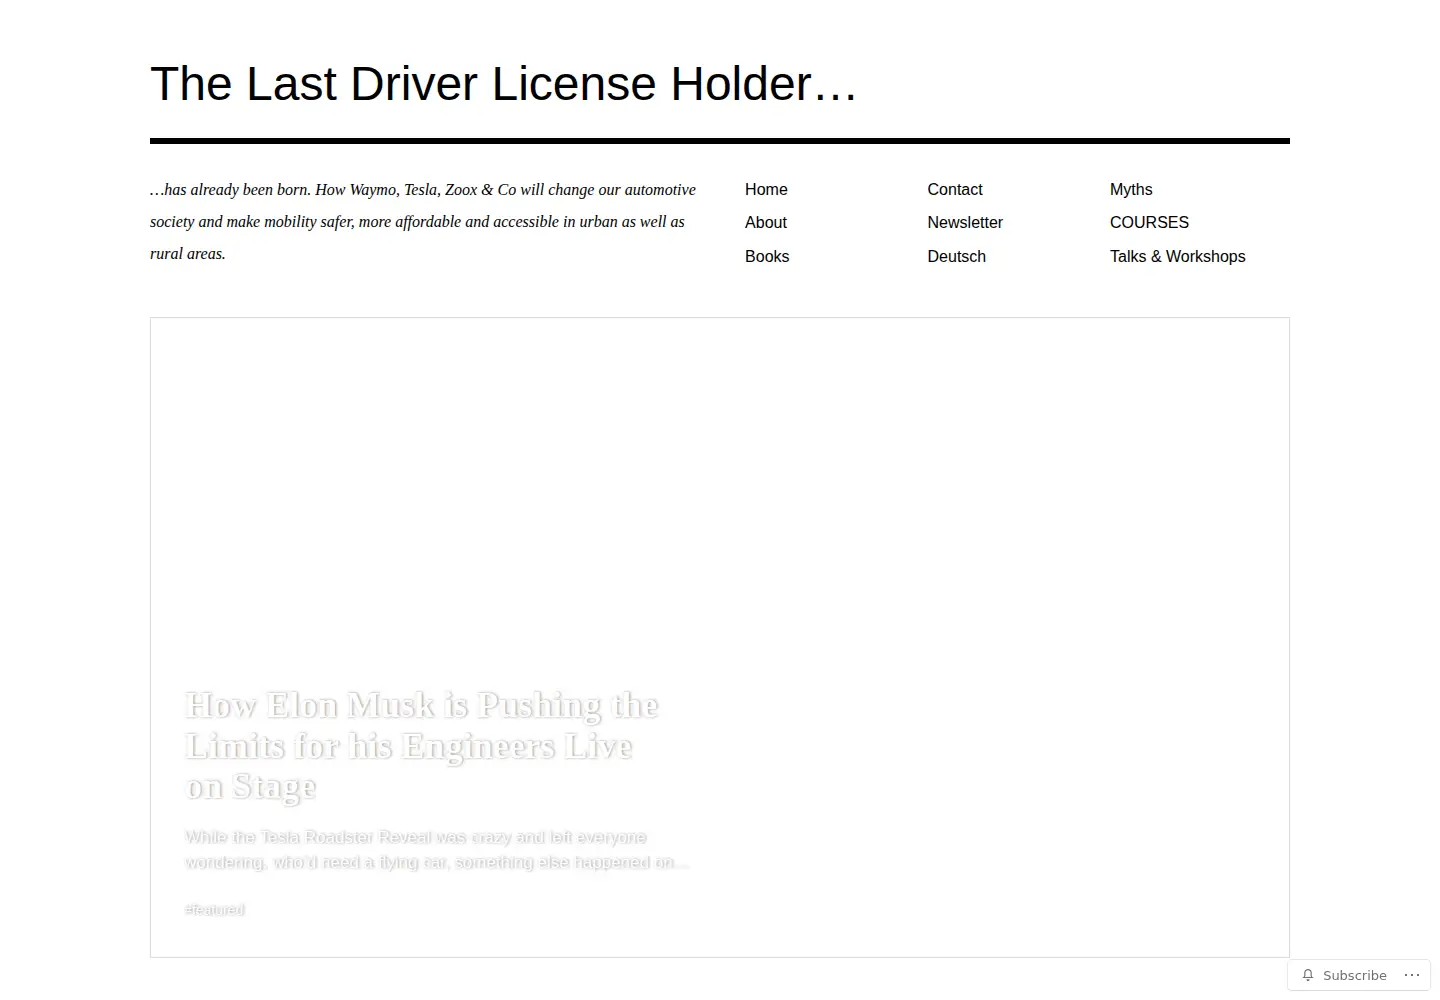Screen dimensions: 1440x1000
Task: Click the Tesla Roadster Reveal excerpt text
Action: click(437, 849)
